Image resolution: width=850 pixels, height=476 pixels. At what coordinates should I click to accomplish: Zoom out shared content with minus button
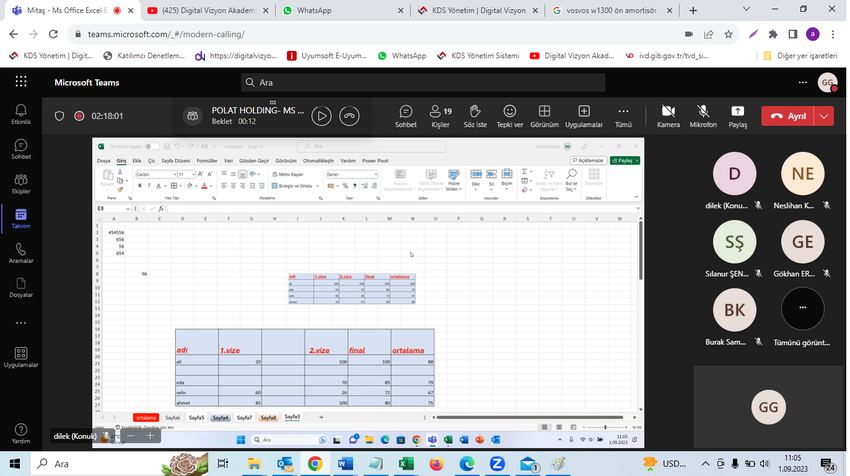131,435
